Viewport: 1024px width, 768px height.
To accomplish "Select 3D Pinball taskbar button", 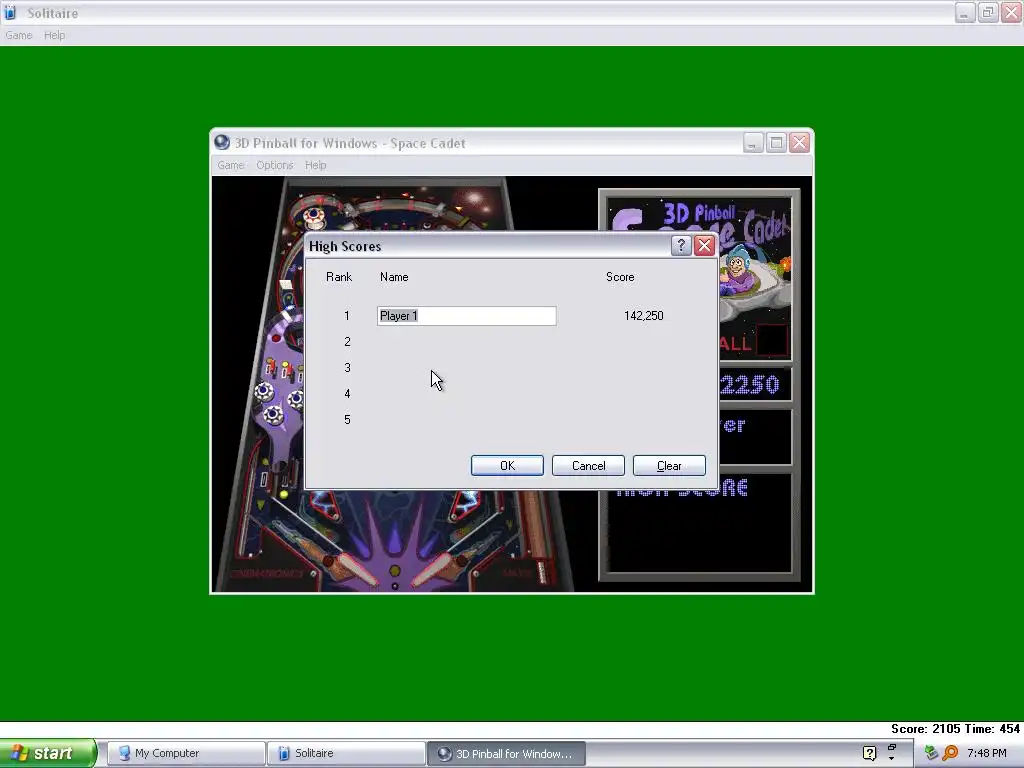I will [x=506, y=753].
